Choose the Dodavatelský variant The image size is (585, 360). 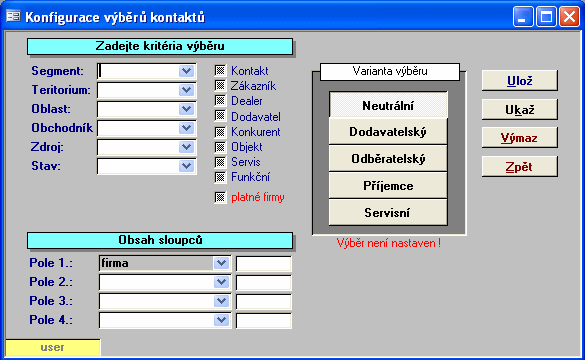click(388, 132)
